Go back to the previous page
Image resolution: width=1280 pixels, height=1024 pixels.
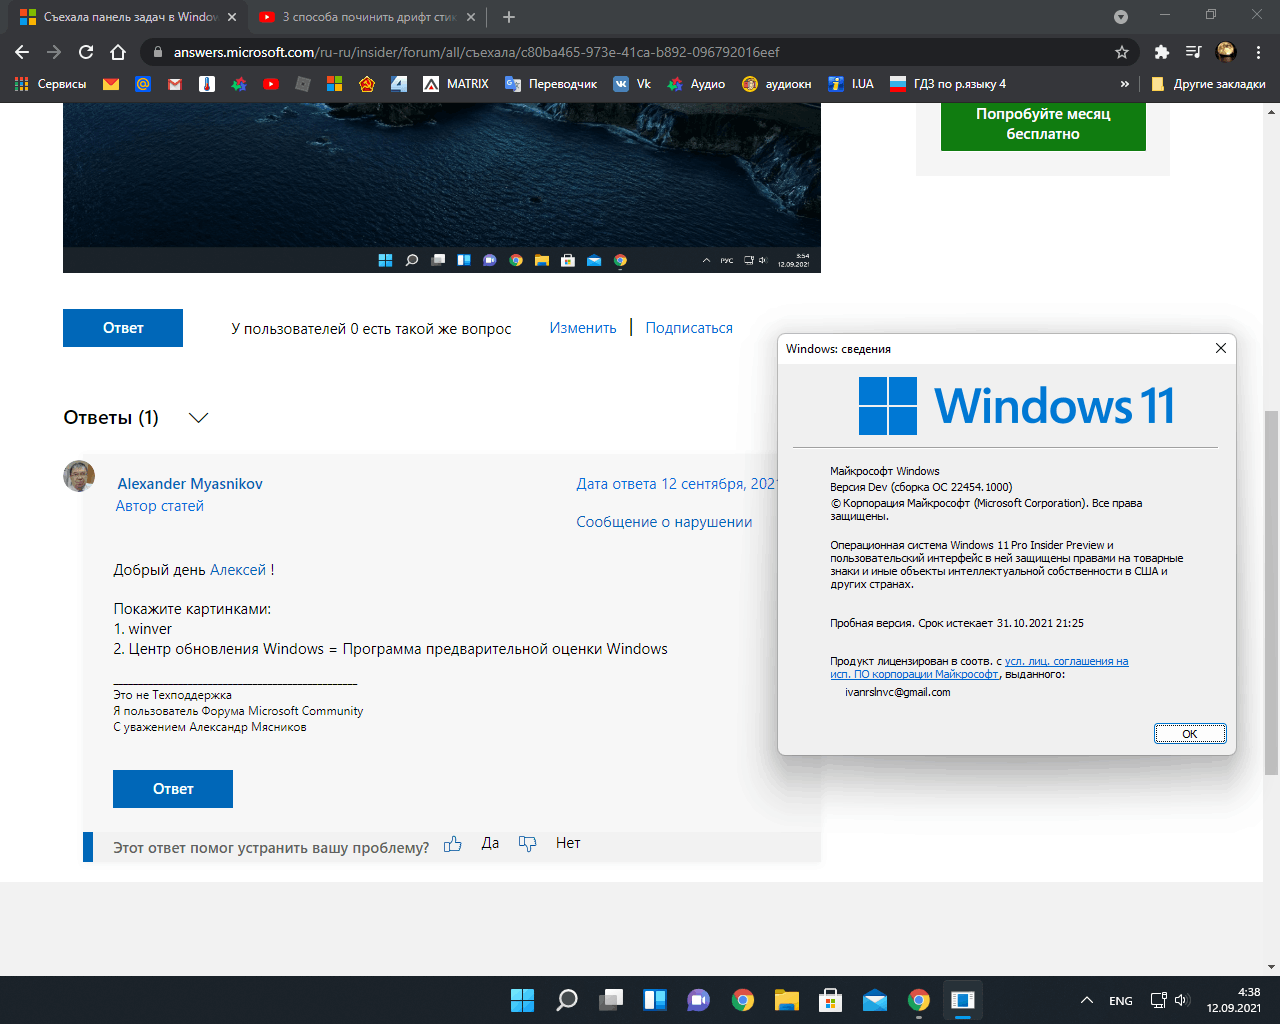pos(22,52)
